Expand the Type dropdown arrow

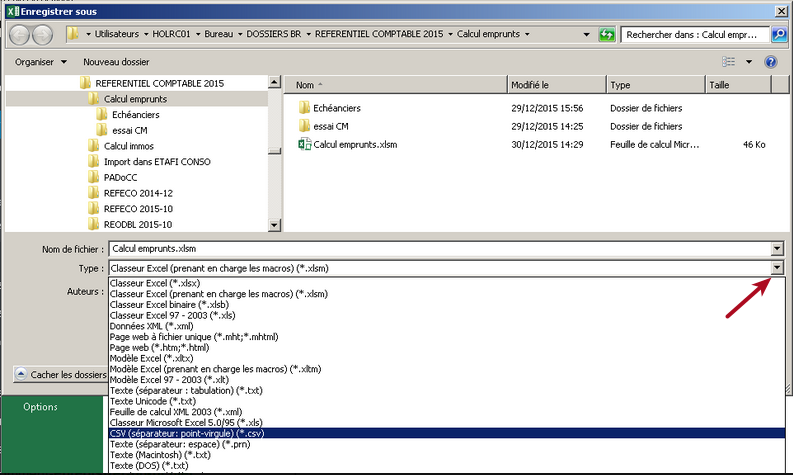[777, 268]
